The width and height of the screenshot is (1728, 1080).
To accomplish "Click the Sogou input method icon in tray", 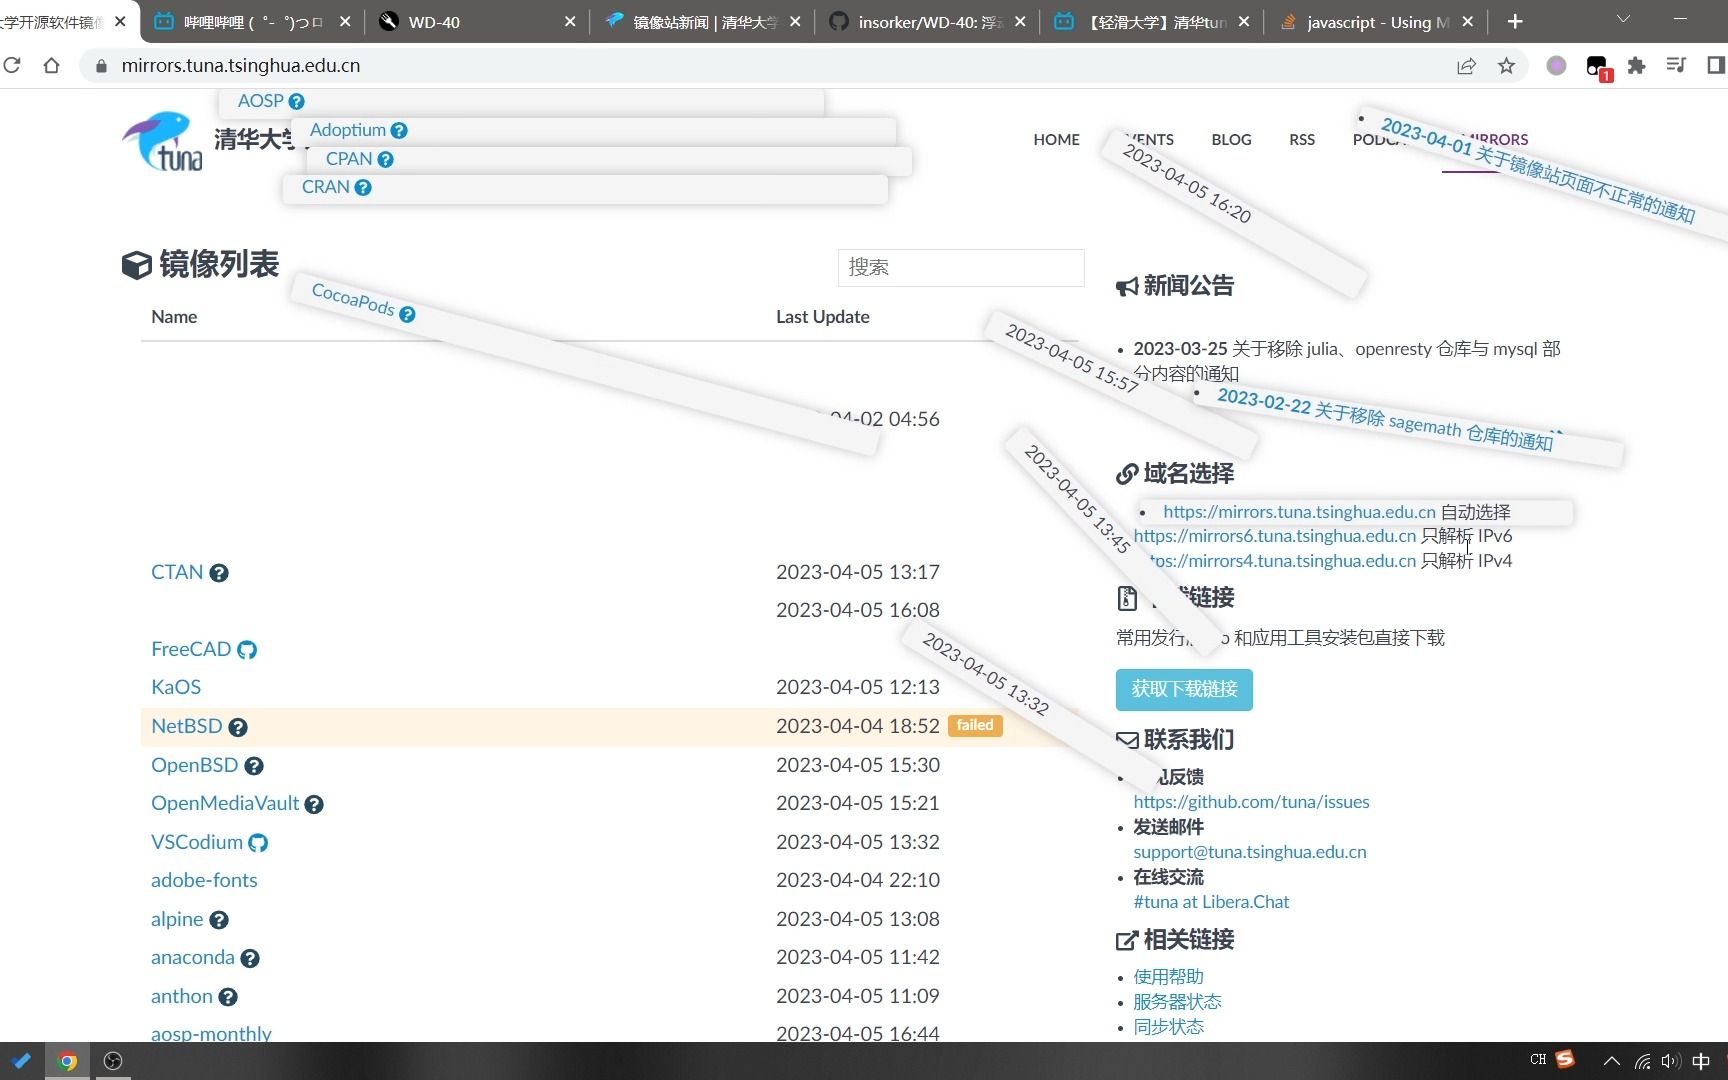I will pyautogui.click(x=1565, y=1059).
